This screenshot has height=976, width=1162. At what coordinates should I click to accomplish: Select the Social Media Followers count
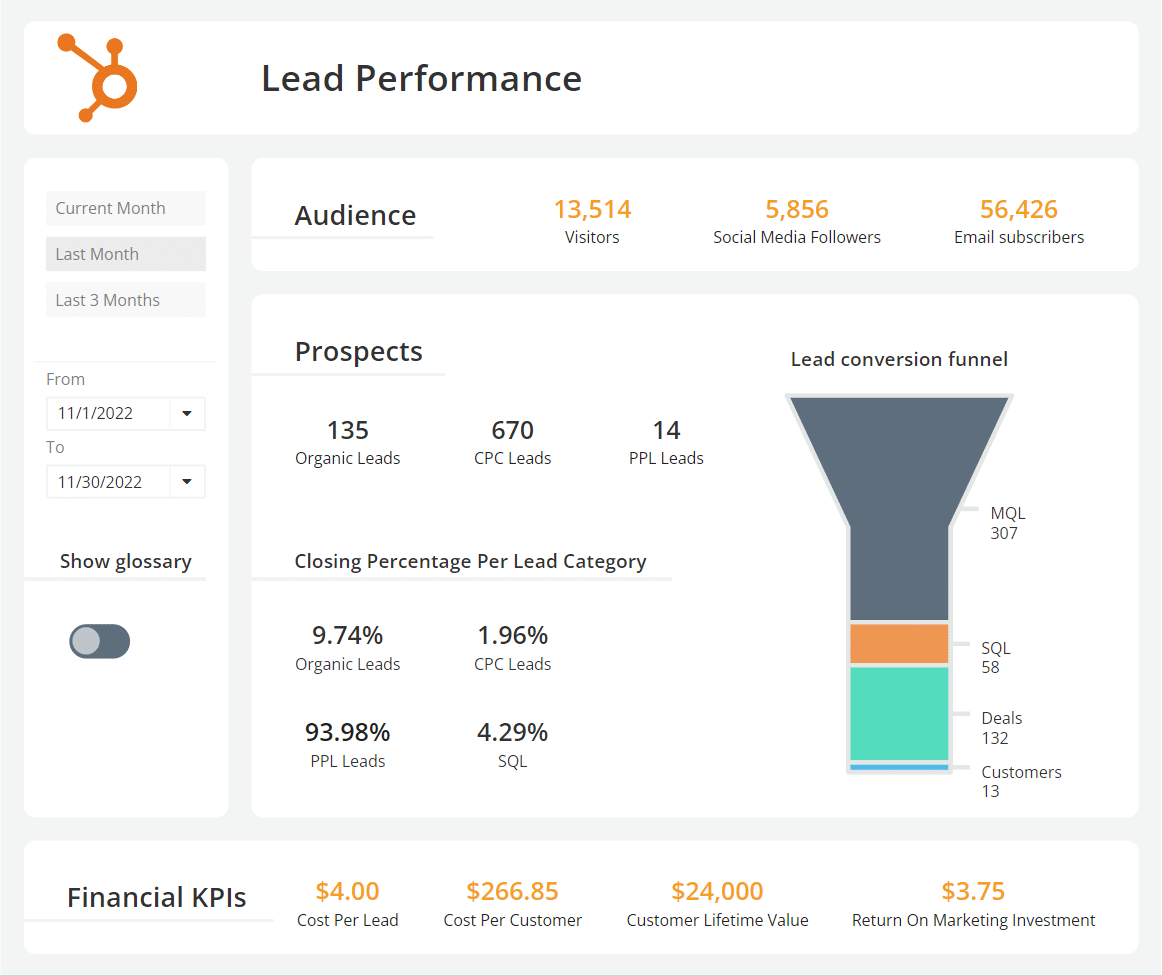pos(796,209)
